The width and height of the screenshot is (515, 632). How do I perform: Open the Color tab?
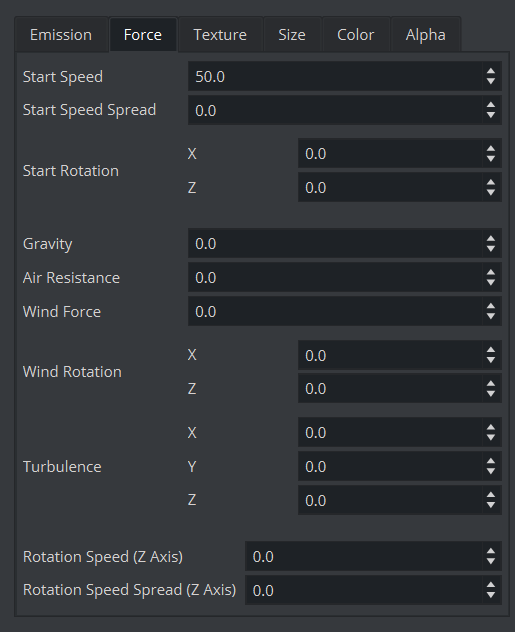point(356,35)
